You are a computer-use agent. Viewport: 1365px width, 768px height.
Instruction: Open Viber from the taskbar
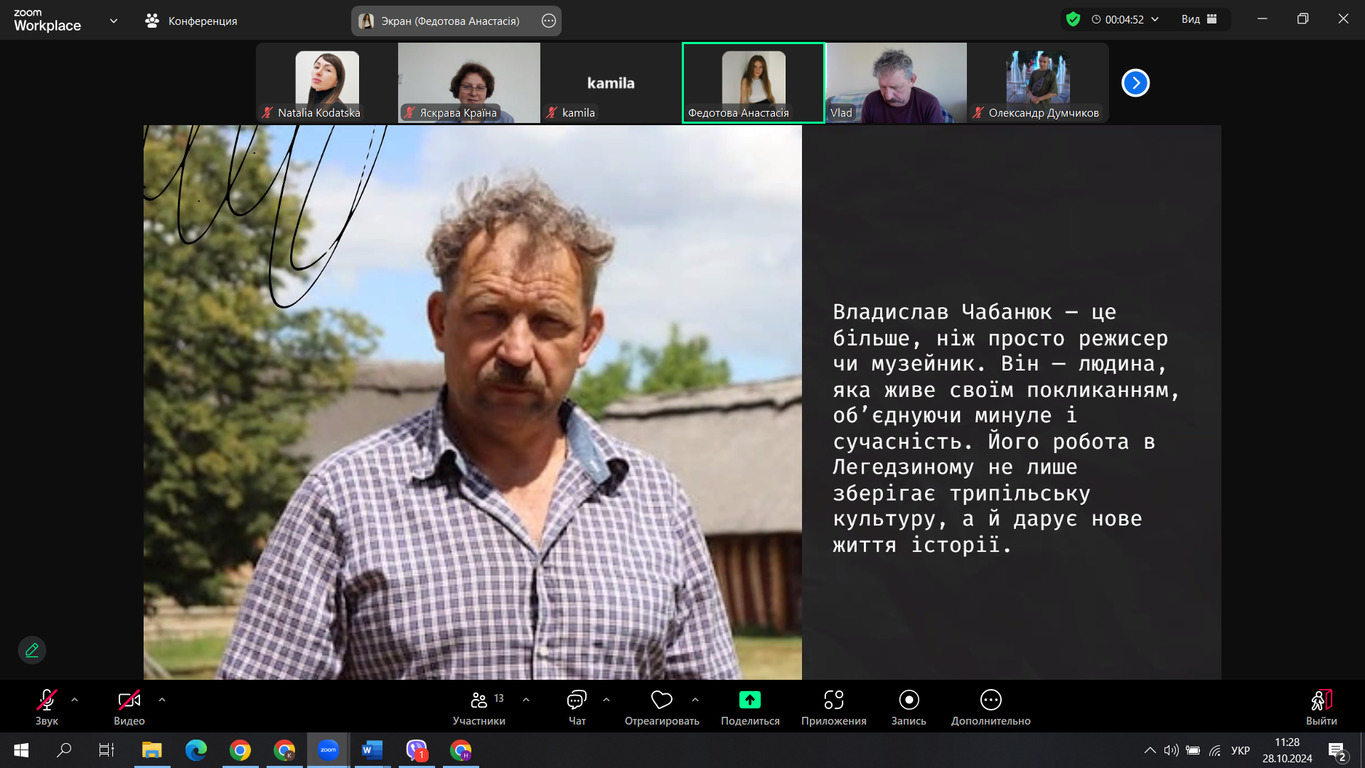[417, 750]
